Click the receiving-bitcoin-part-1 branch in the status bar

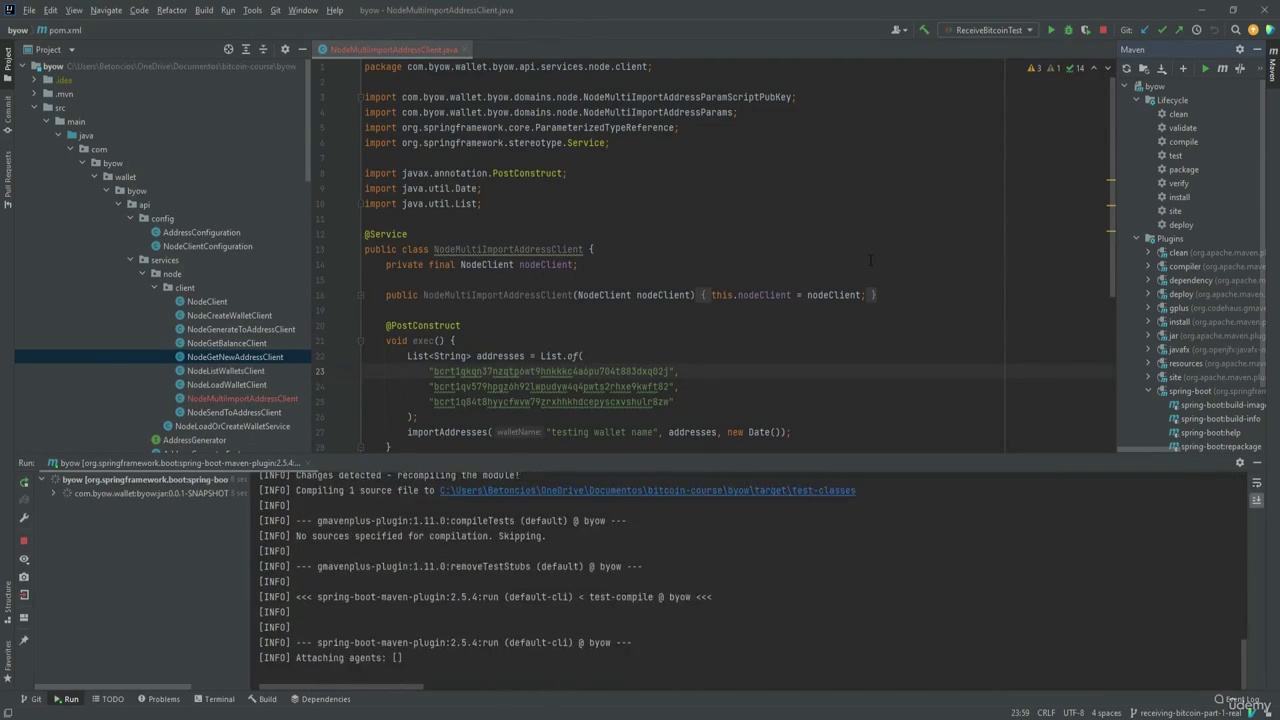(x=1184, y=713)
